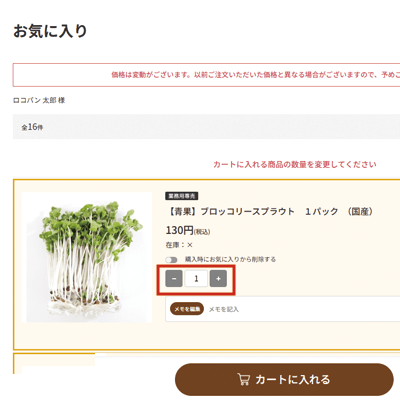Screen dimensions: 400x400
Task: Click the メモを編集 button
Action: tap(187, 309)
